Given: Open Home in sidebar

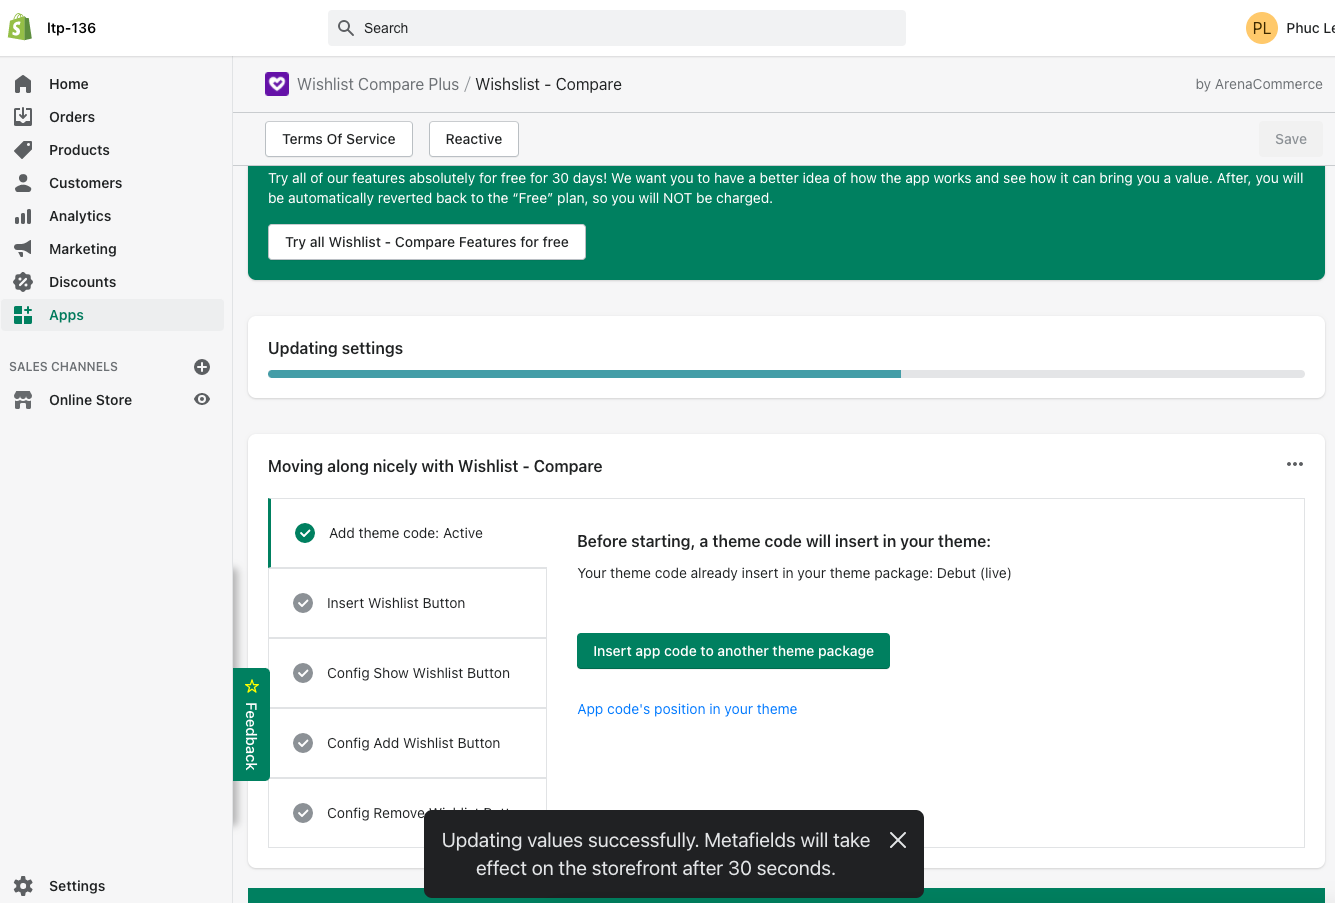Looking at the screenshot, I should tap(113, 84).
